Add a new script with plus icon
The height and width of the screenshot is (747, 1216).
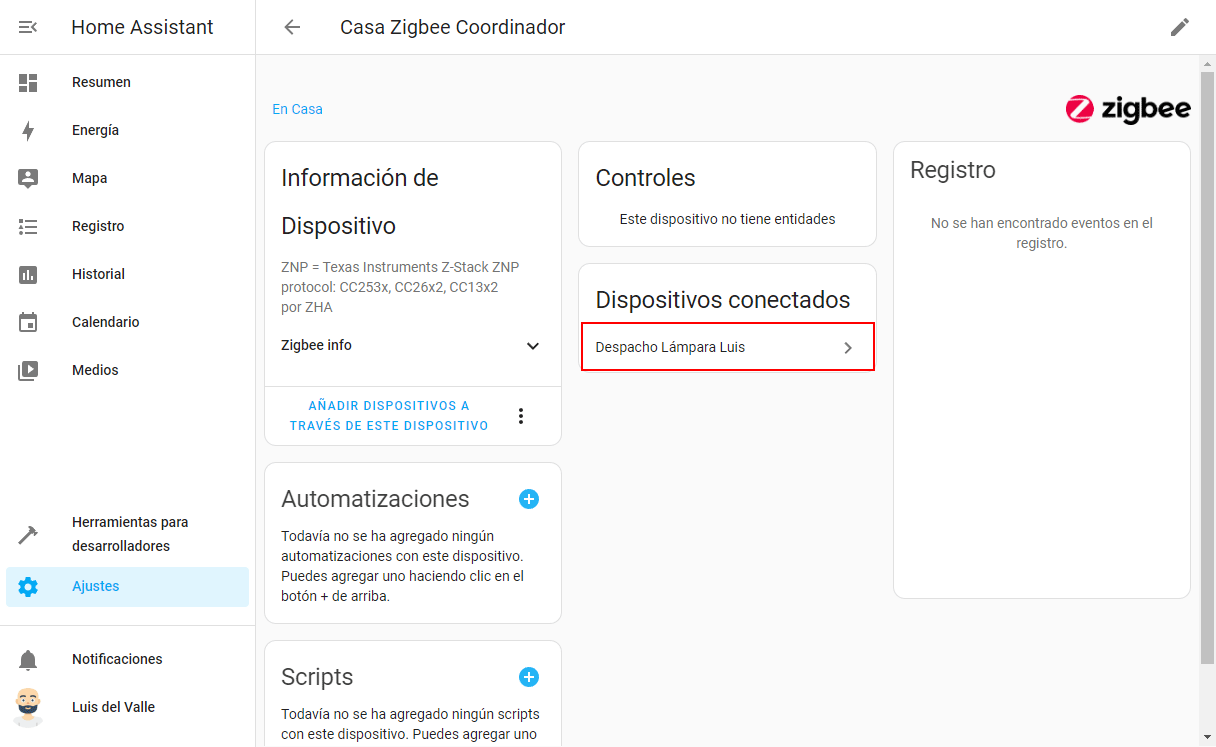[529, 677]
